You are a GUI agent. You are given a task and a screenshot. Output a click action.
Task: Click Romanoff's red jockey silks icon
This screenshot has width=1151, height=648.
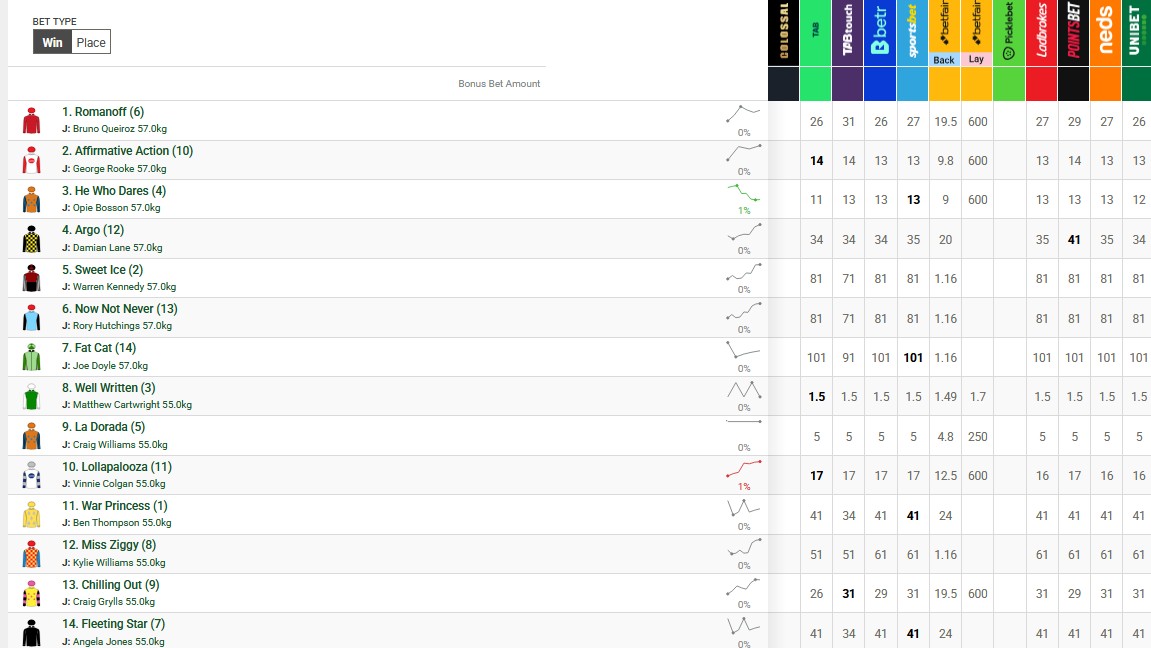click(32, 120)
